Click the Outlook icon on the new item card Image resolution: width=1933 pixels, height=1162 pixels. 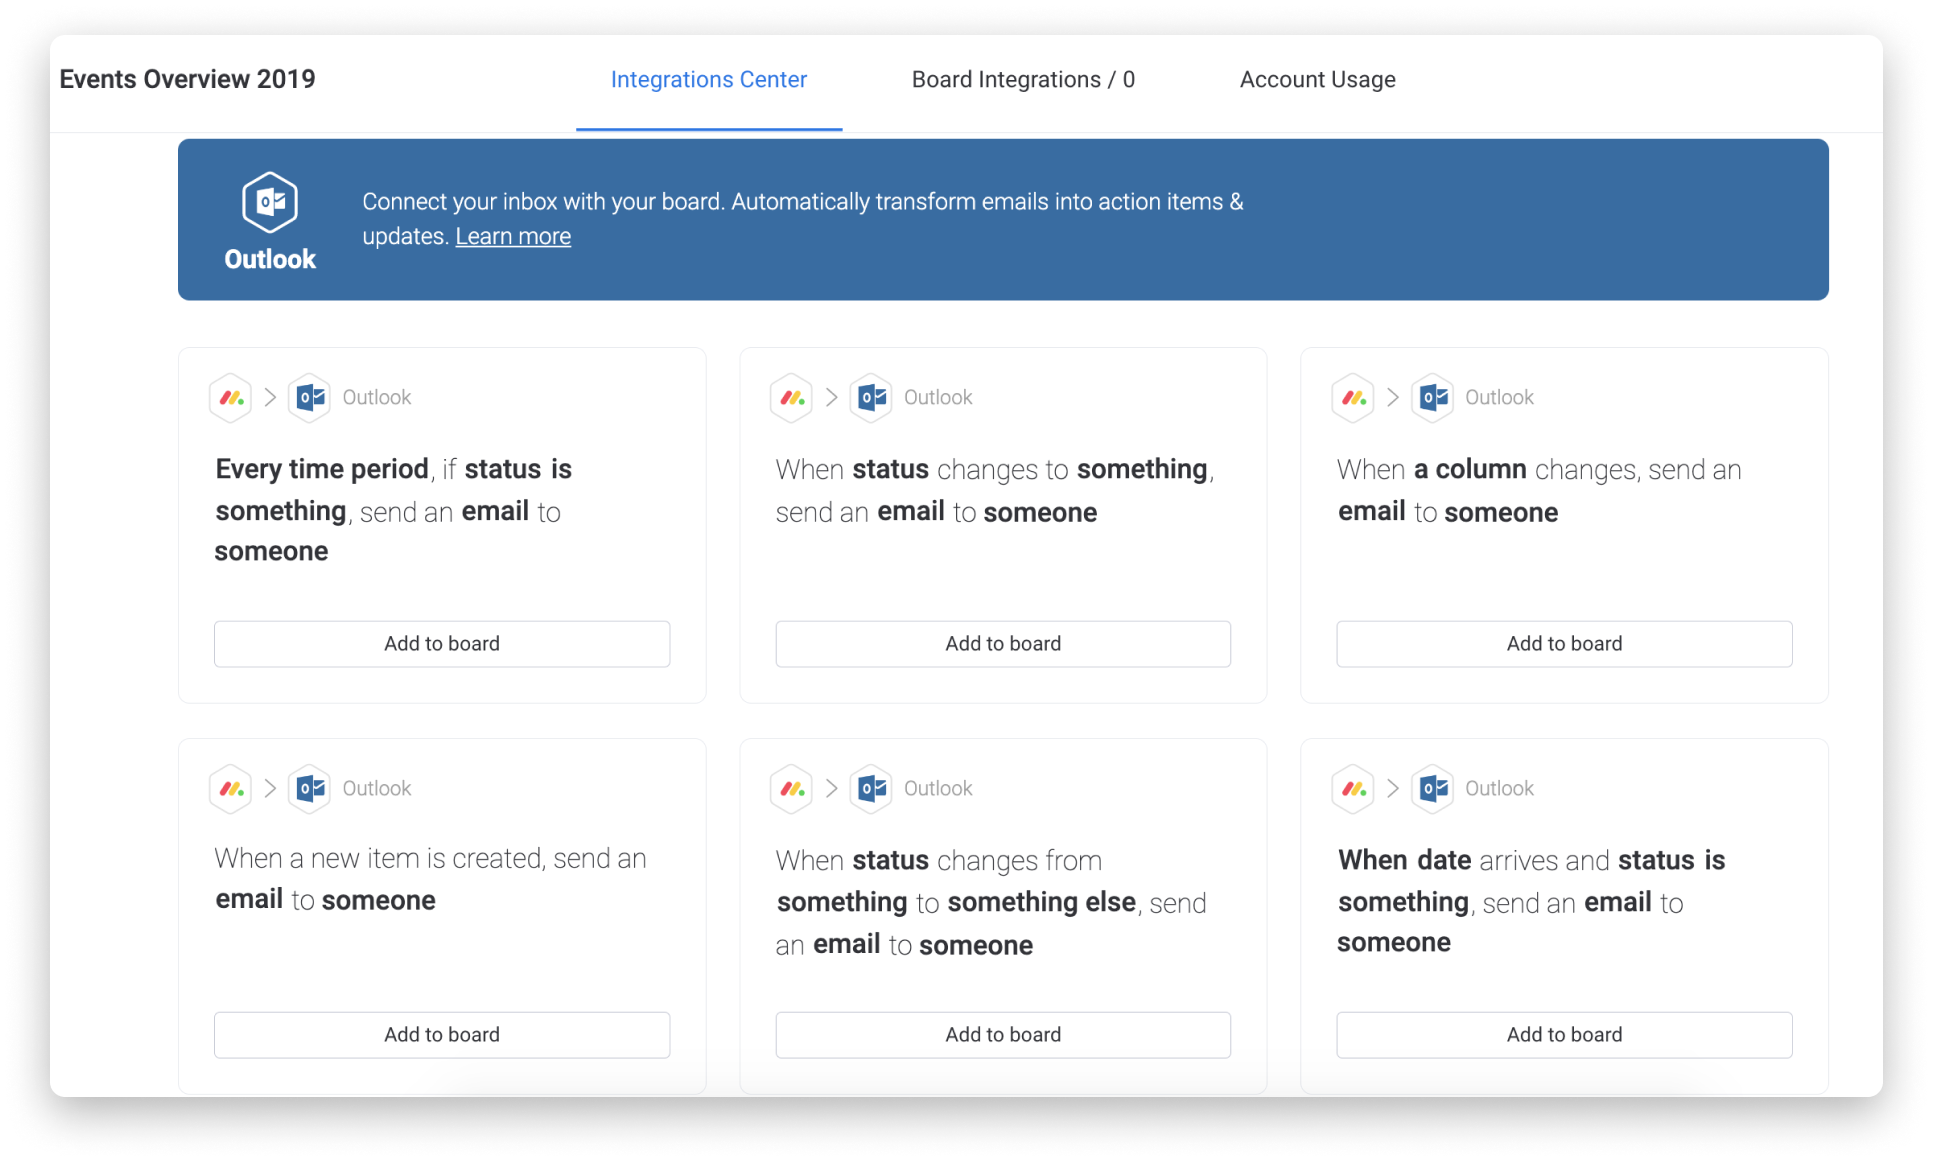tap(309, 788)
